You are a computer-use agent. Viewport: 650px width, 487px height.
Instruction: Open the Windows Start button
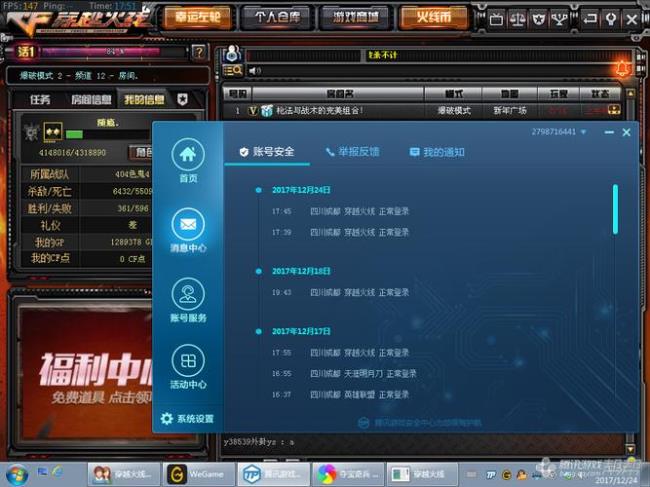click(x=16, y=475)
